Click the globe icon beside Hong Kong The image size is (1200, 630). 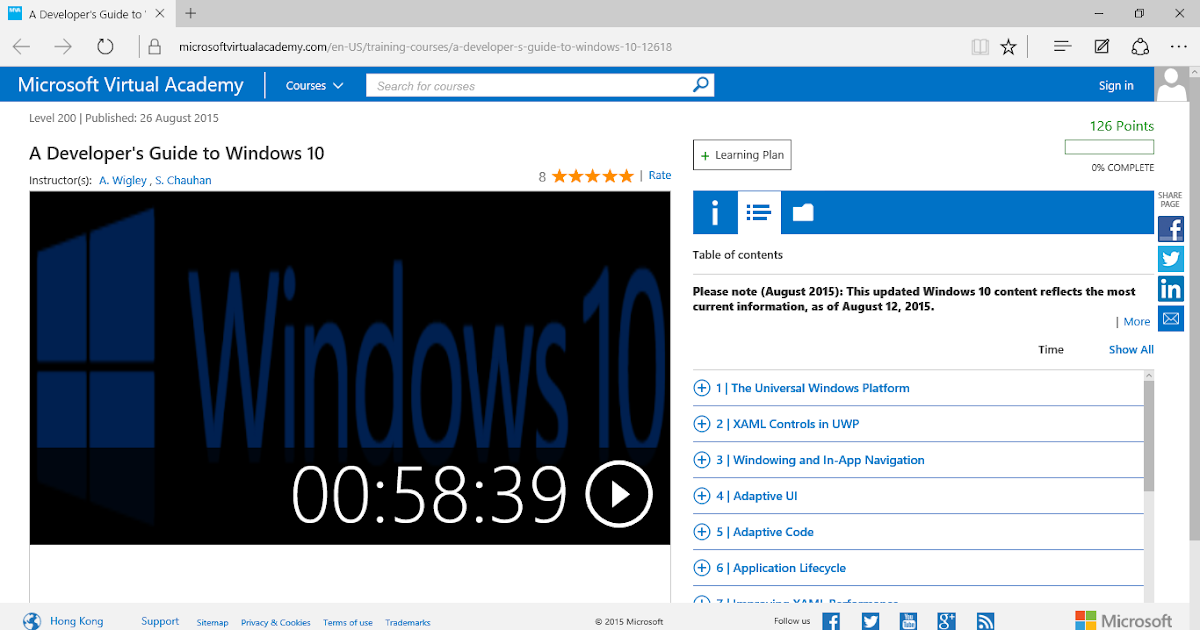click(x=32, y=621)
